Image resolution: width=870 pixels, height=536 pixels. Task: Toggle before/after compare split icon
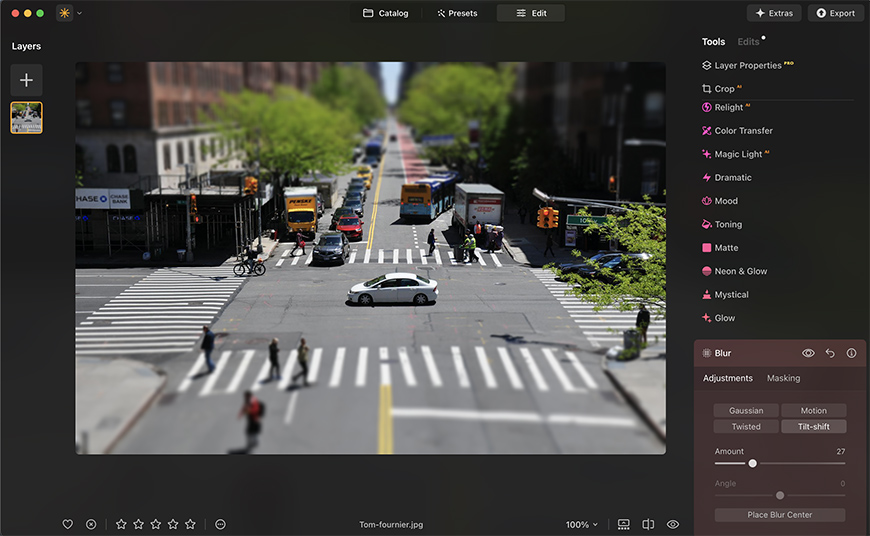[x=648, y=524]
